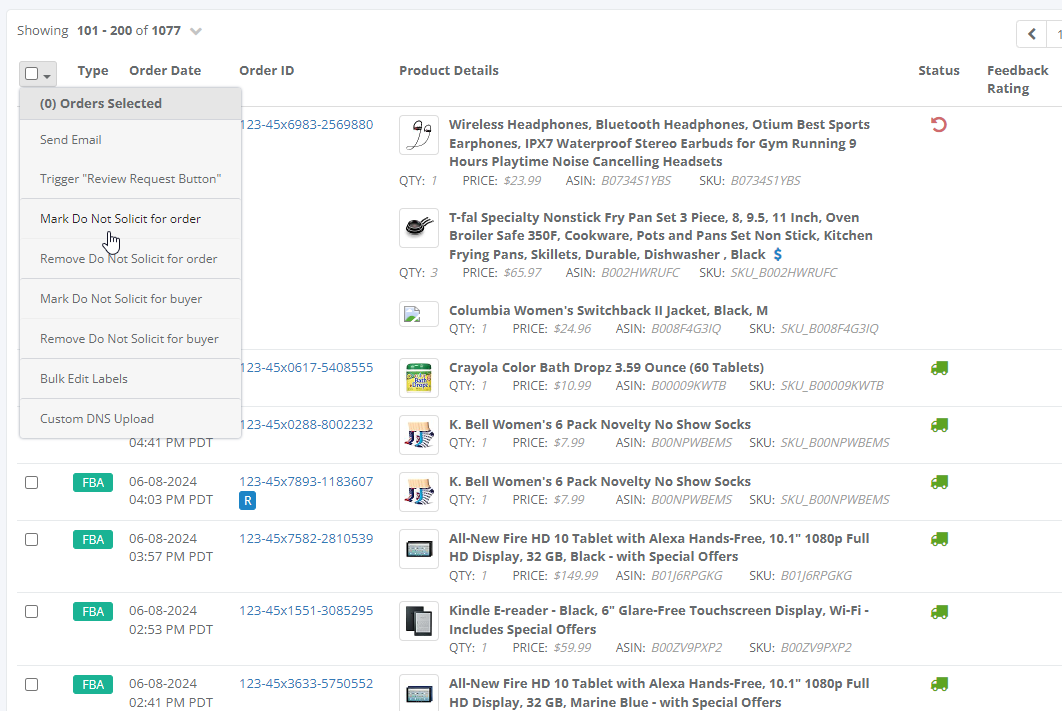Click the FBA badge on the 04:03 PM order
Image resolution: width=1062 pixels, height=711 pixels.
92,482
